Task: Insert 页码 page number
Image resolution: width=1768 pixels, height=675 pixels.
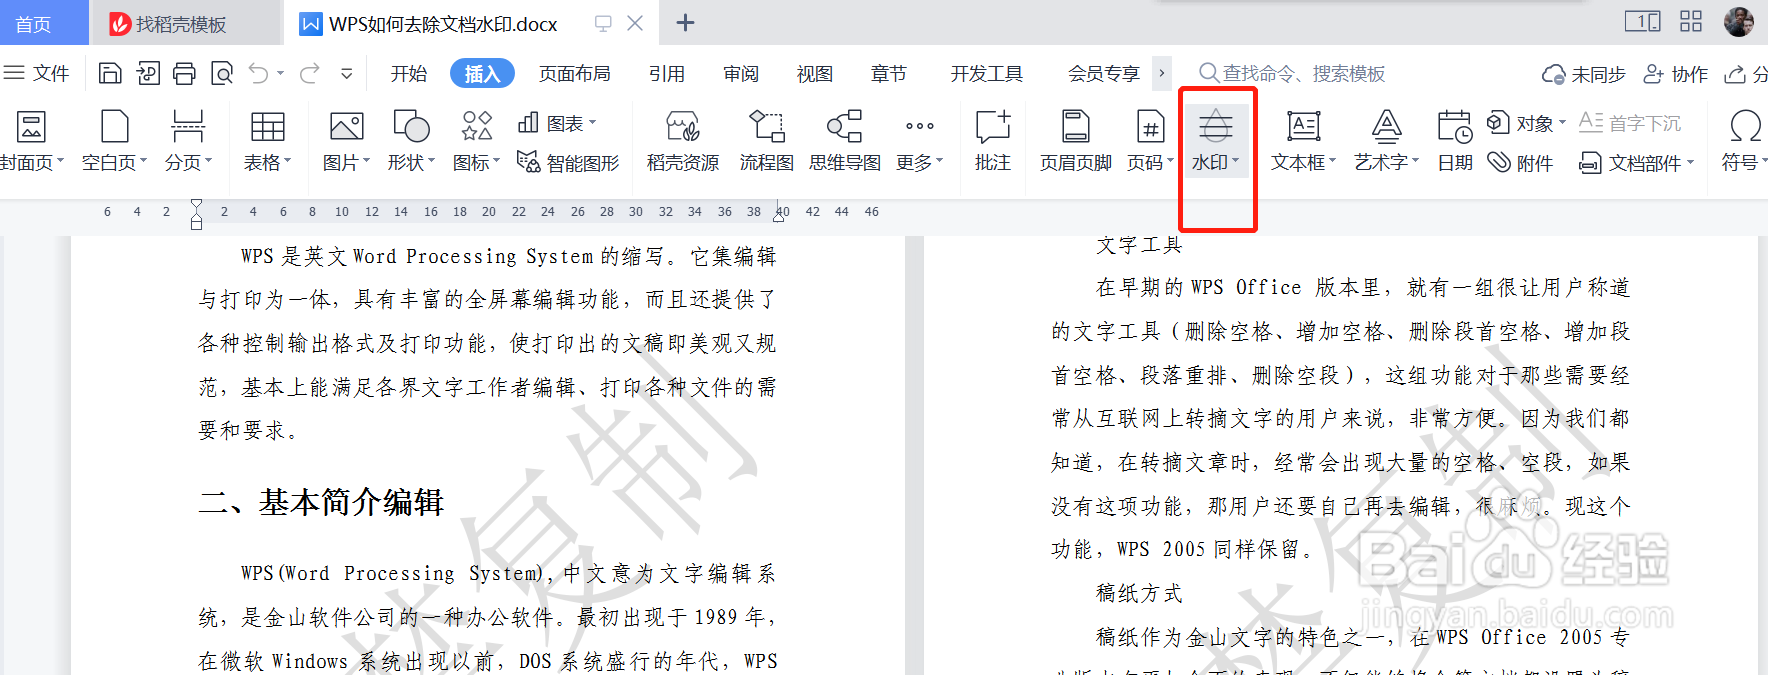Action: click(1150, 140)
